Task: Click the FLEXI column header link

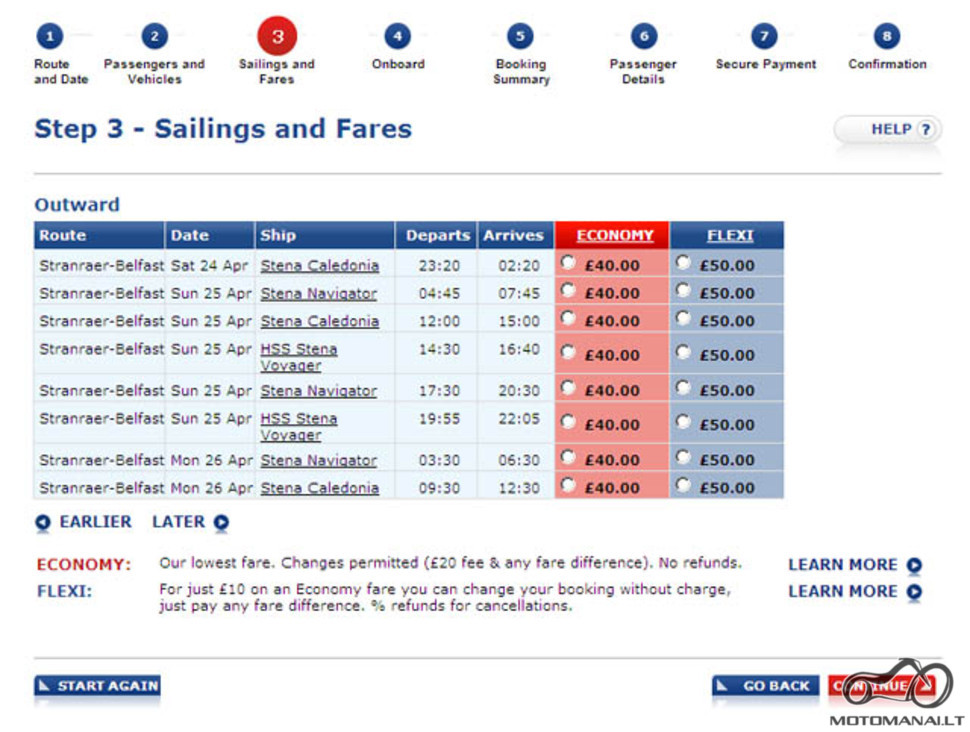Action: coord(730,236)
